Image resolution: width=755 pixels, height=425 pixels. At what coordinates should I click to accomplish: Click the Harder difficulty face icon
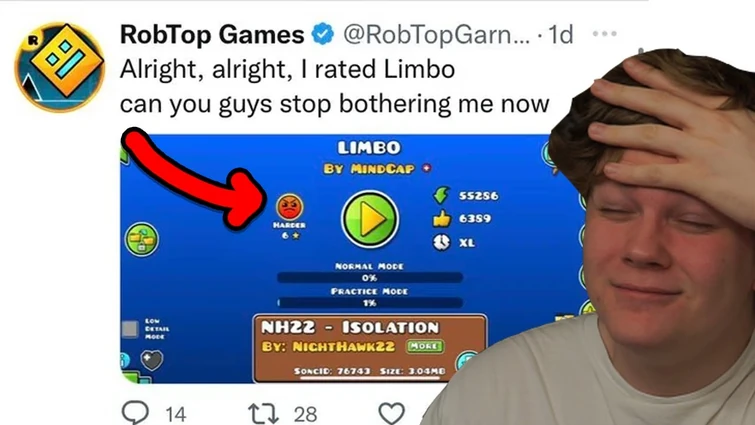[289, 206]
